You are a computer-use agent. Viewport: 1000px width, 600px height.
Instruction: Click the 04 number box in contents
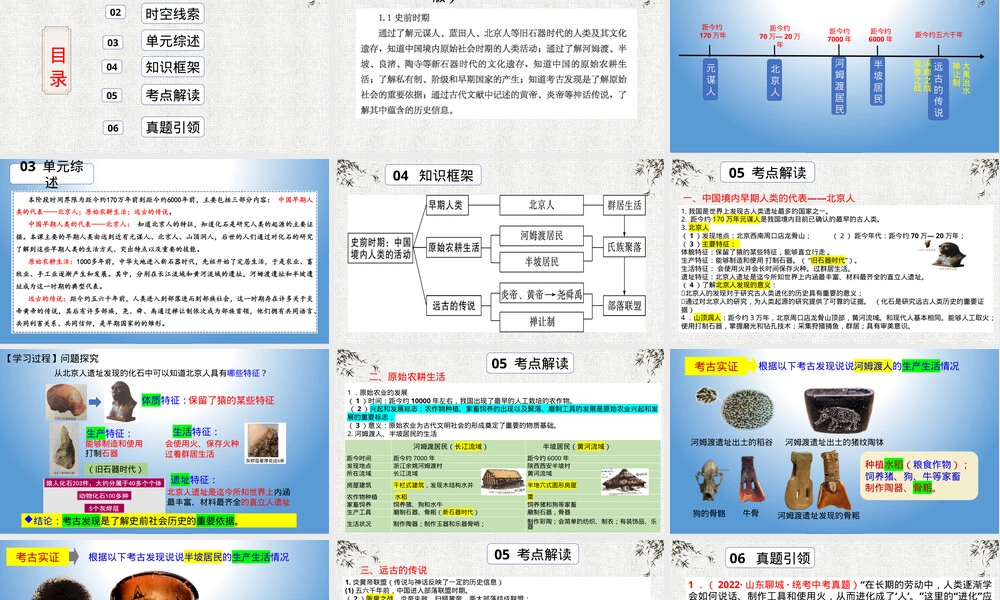point(112,66)
